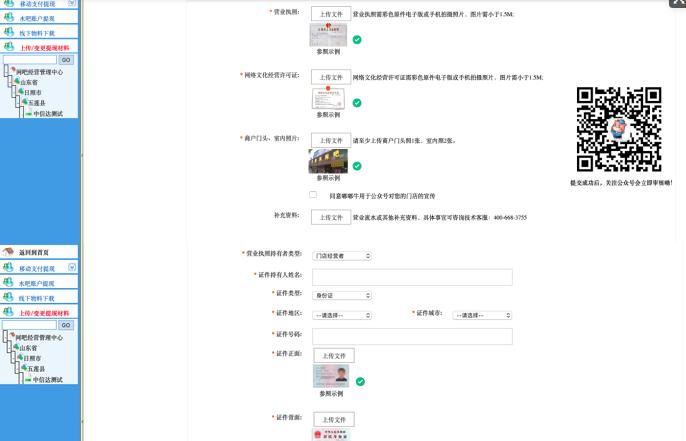Viewport: 686px width, 441px height.
Task: Click the icon beside 线下物料下载 in the lower sidebar panel
Action: [x=8, y=297]
